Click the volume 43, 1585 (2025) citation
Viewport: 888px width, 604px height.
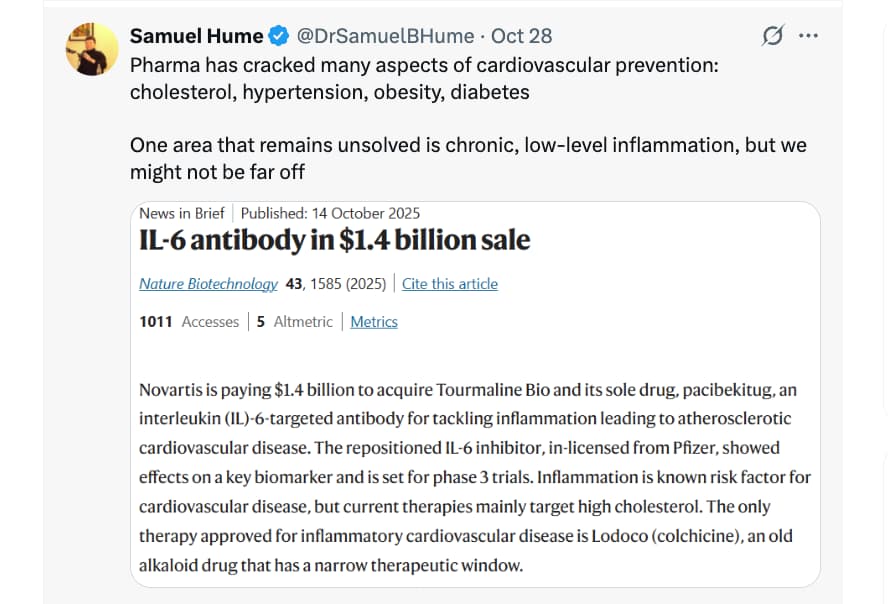(x=335, y=284)
